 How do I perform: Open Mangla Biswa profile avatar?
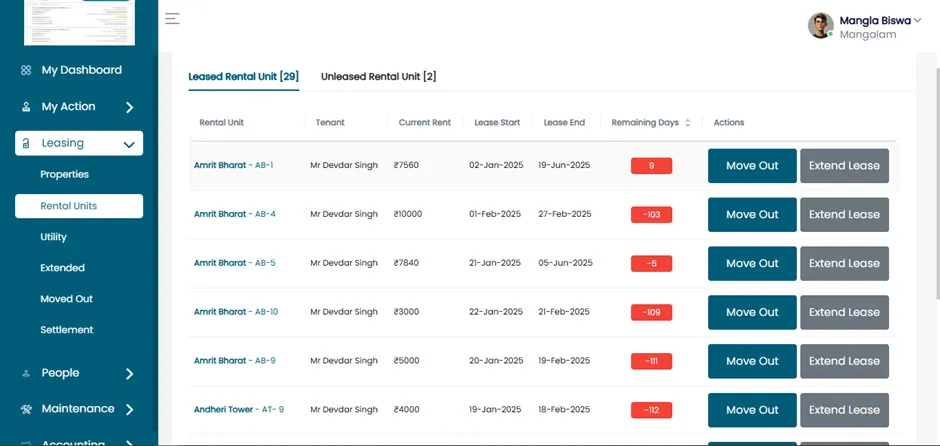821,26
